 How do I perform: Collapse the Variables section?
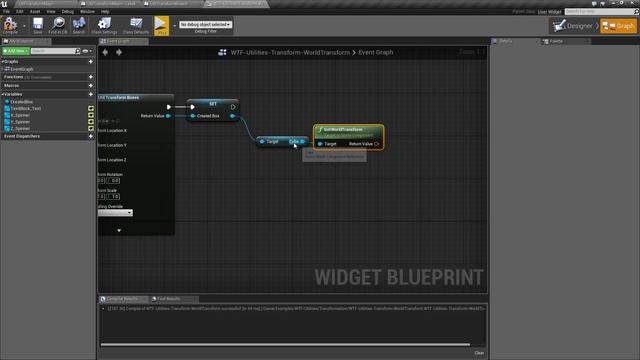[2, 94]
